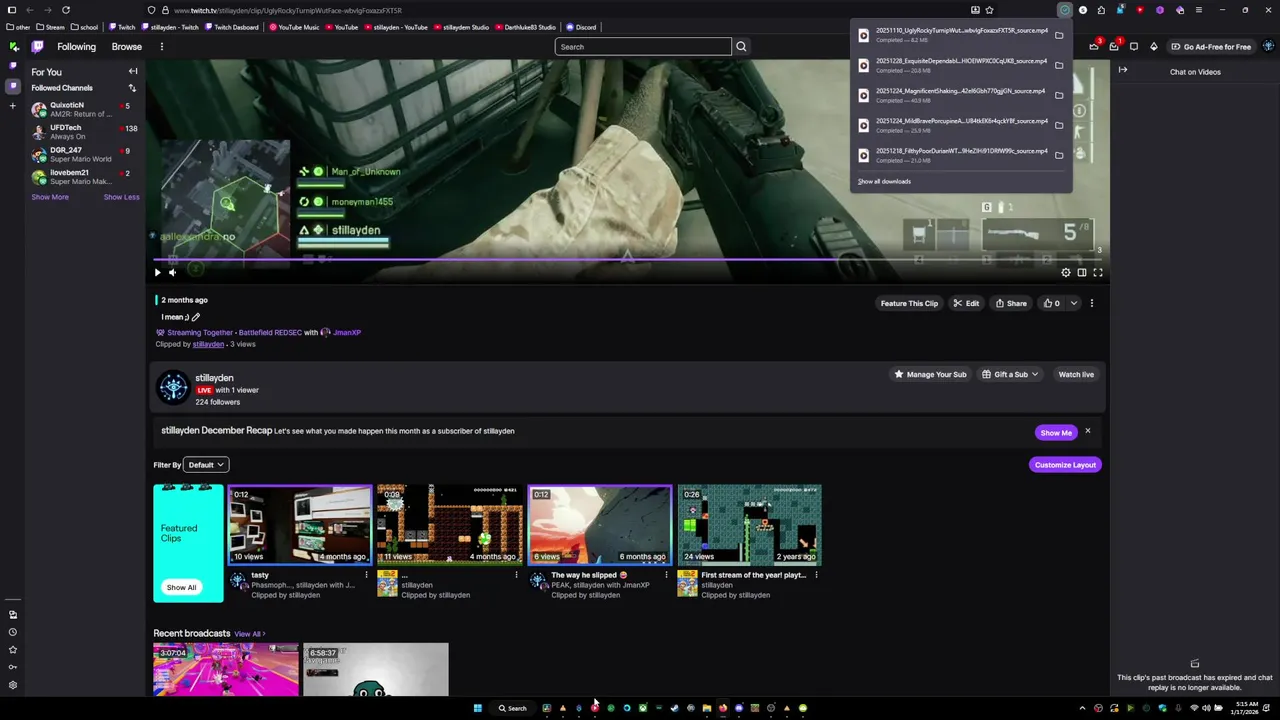Click Watch live button
Image resolution: width=1280 pixels, height=720 pixels.
pyautogui.click(x=1076, y=374)
